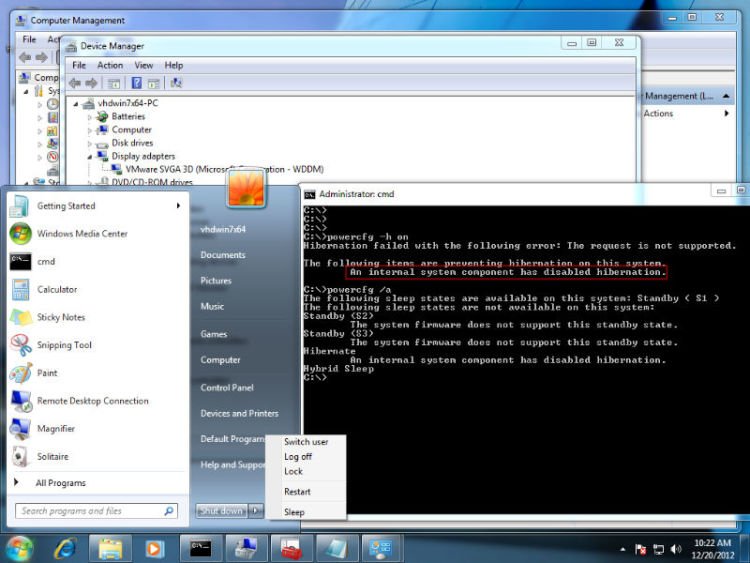Expand Actions arrow in Computer Management pane

coord(727,113)
